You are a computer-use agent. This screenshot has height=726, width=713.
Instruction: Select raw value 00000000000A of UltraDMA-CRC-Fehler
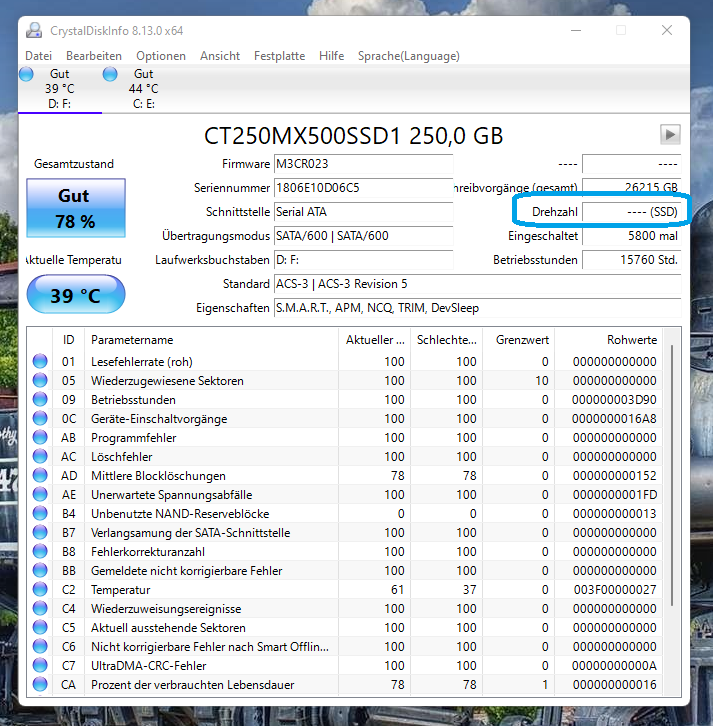click(614, 666)
